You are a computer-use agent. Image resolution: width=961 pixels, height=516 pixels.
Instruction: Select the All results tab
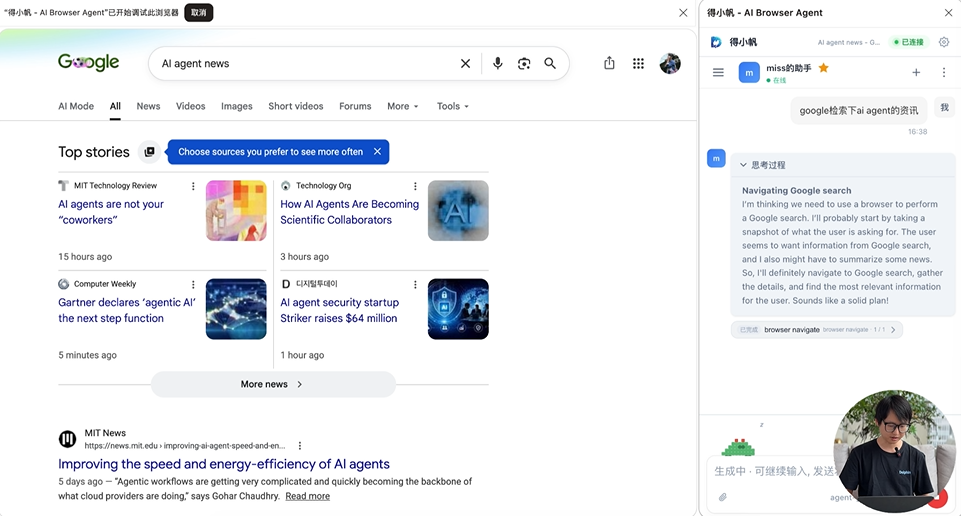point(115,106)
